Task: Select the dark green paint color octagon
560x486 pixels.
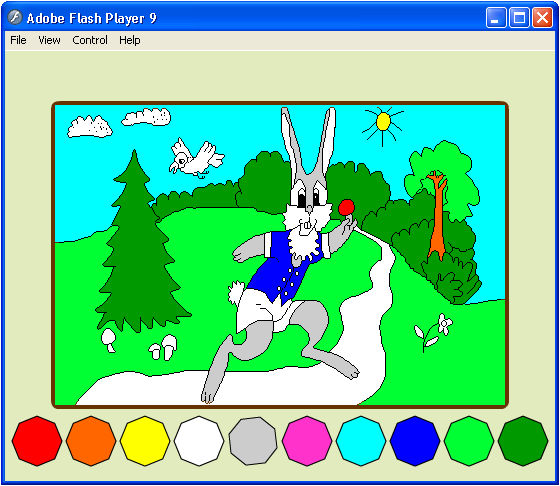Action: 523,441
